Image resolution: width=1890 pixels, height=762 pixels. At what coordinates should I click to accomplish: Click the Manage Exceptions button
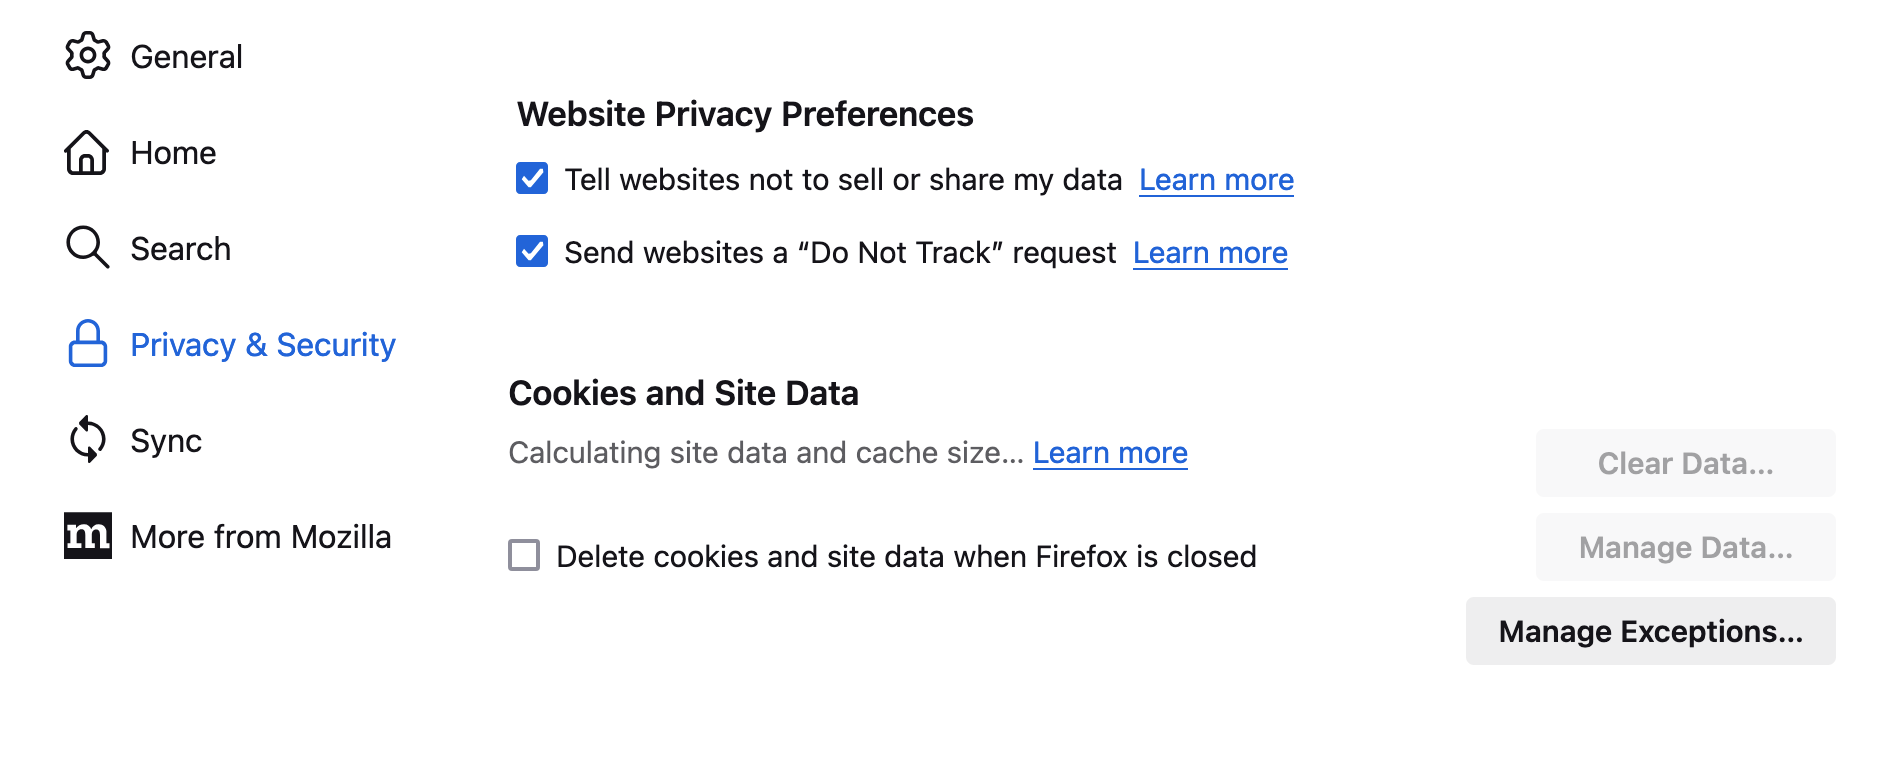(1650, 631)
